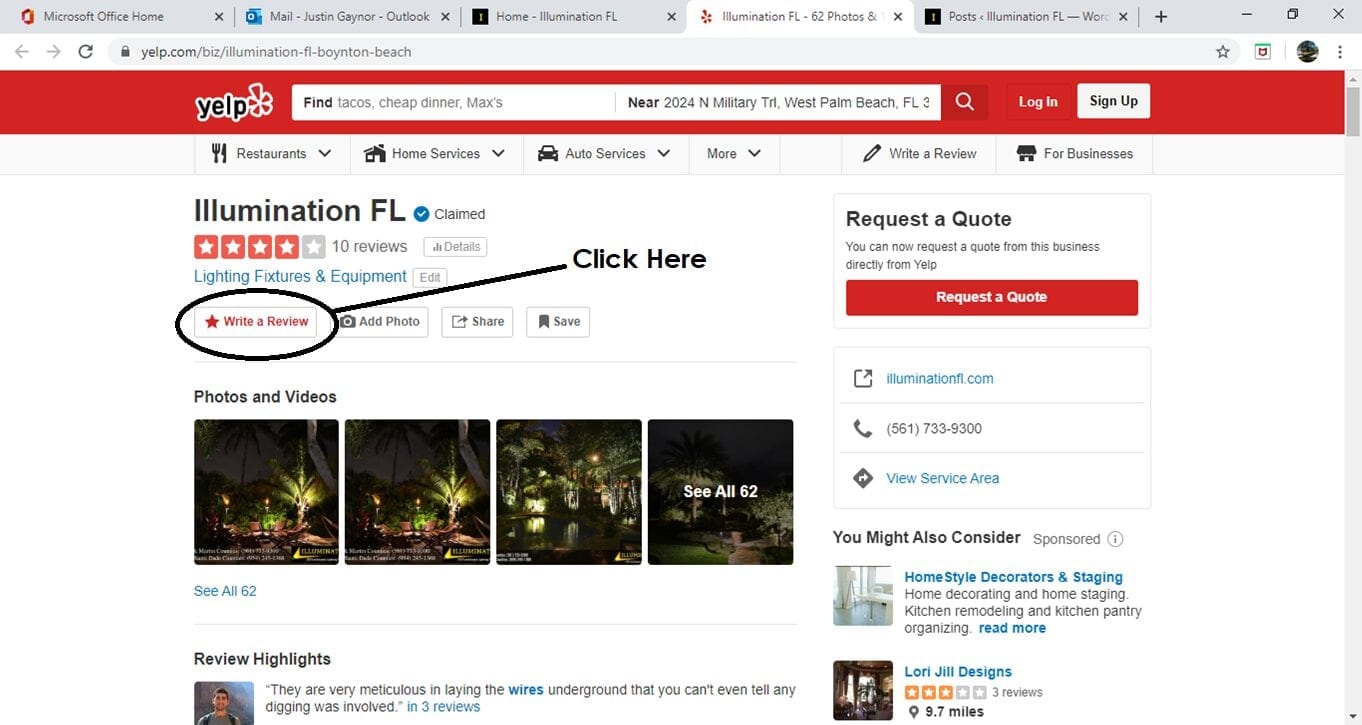Click the Sign Up button
The height and width of the screenshot is (725, 1362).
point(1114,101)
